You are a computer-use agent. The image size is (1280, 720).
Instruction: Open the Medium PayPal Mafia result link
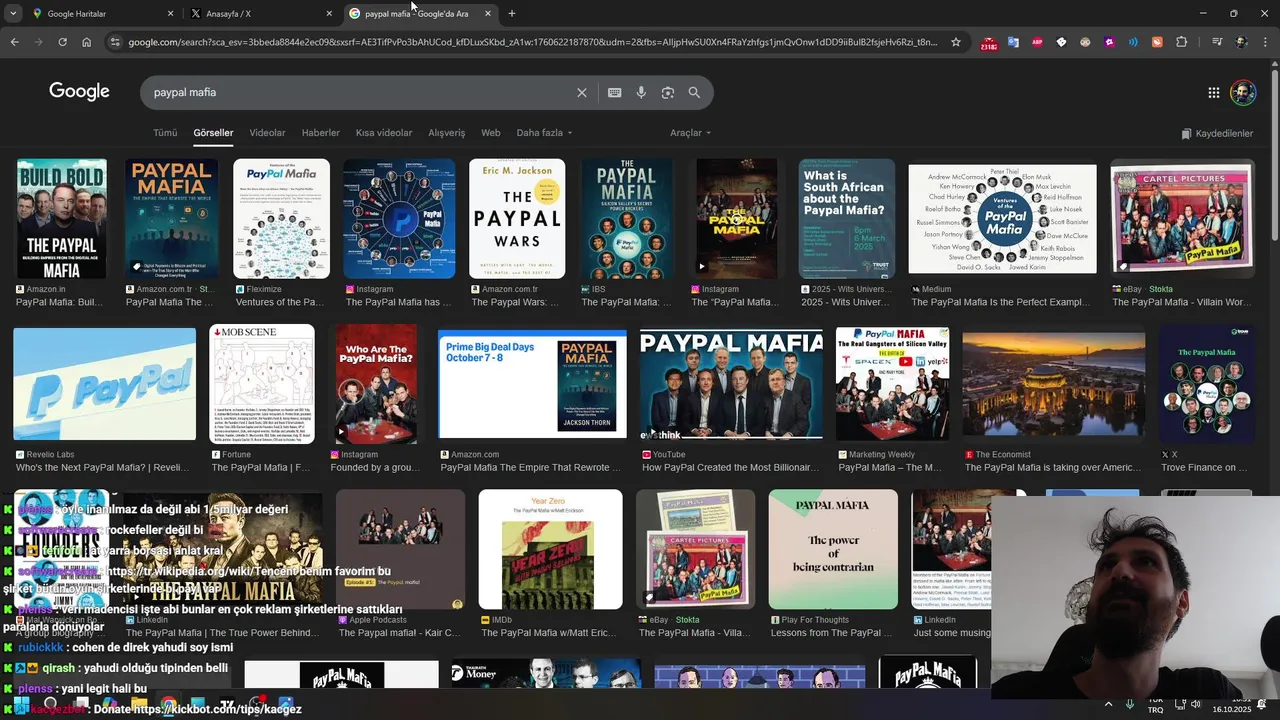point(1000,302)
